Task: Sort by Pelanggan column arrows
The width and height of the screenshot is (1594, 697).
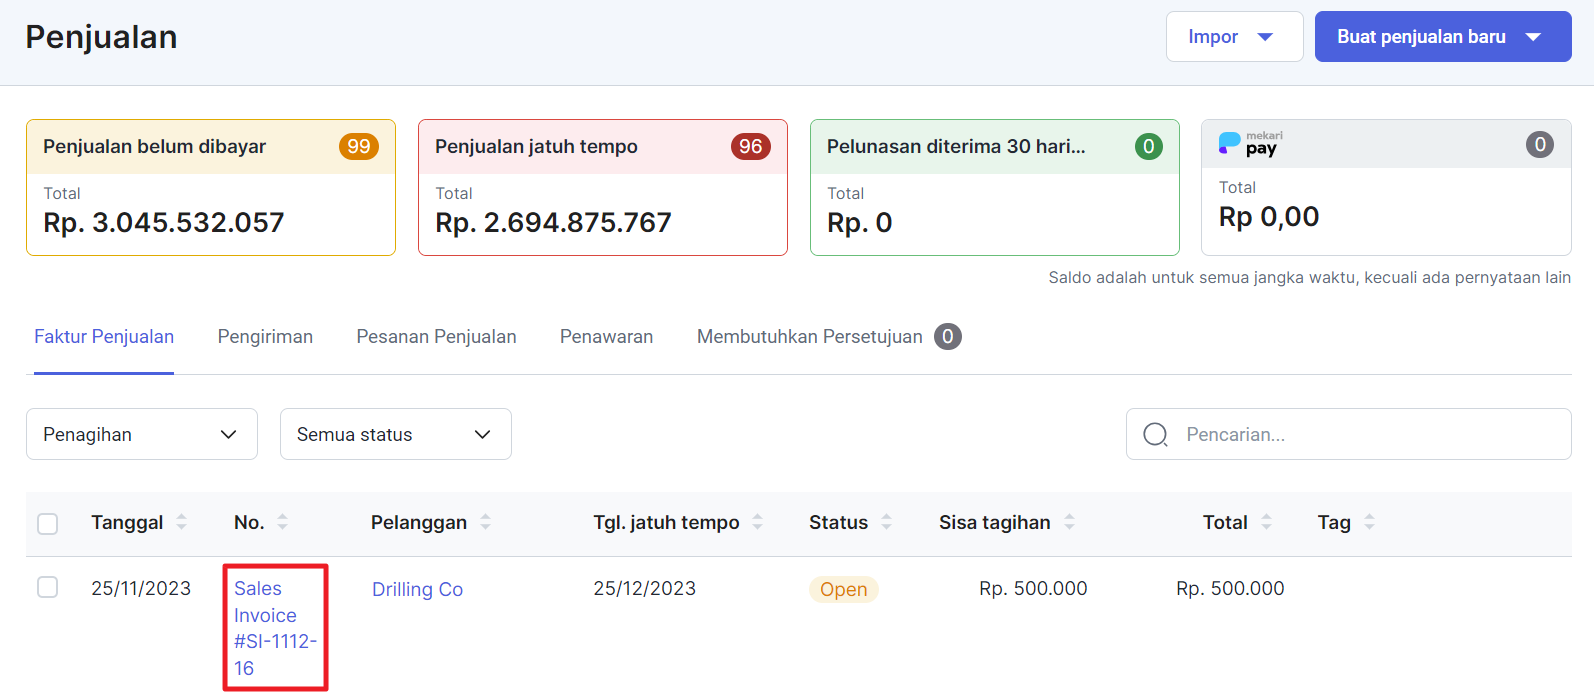Action: (485, 522)
